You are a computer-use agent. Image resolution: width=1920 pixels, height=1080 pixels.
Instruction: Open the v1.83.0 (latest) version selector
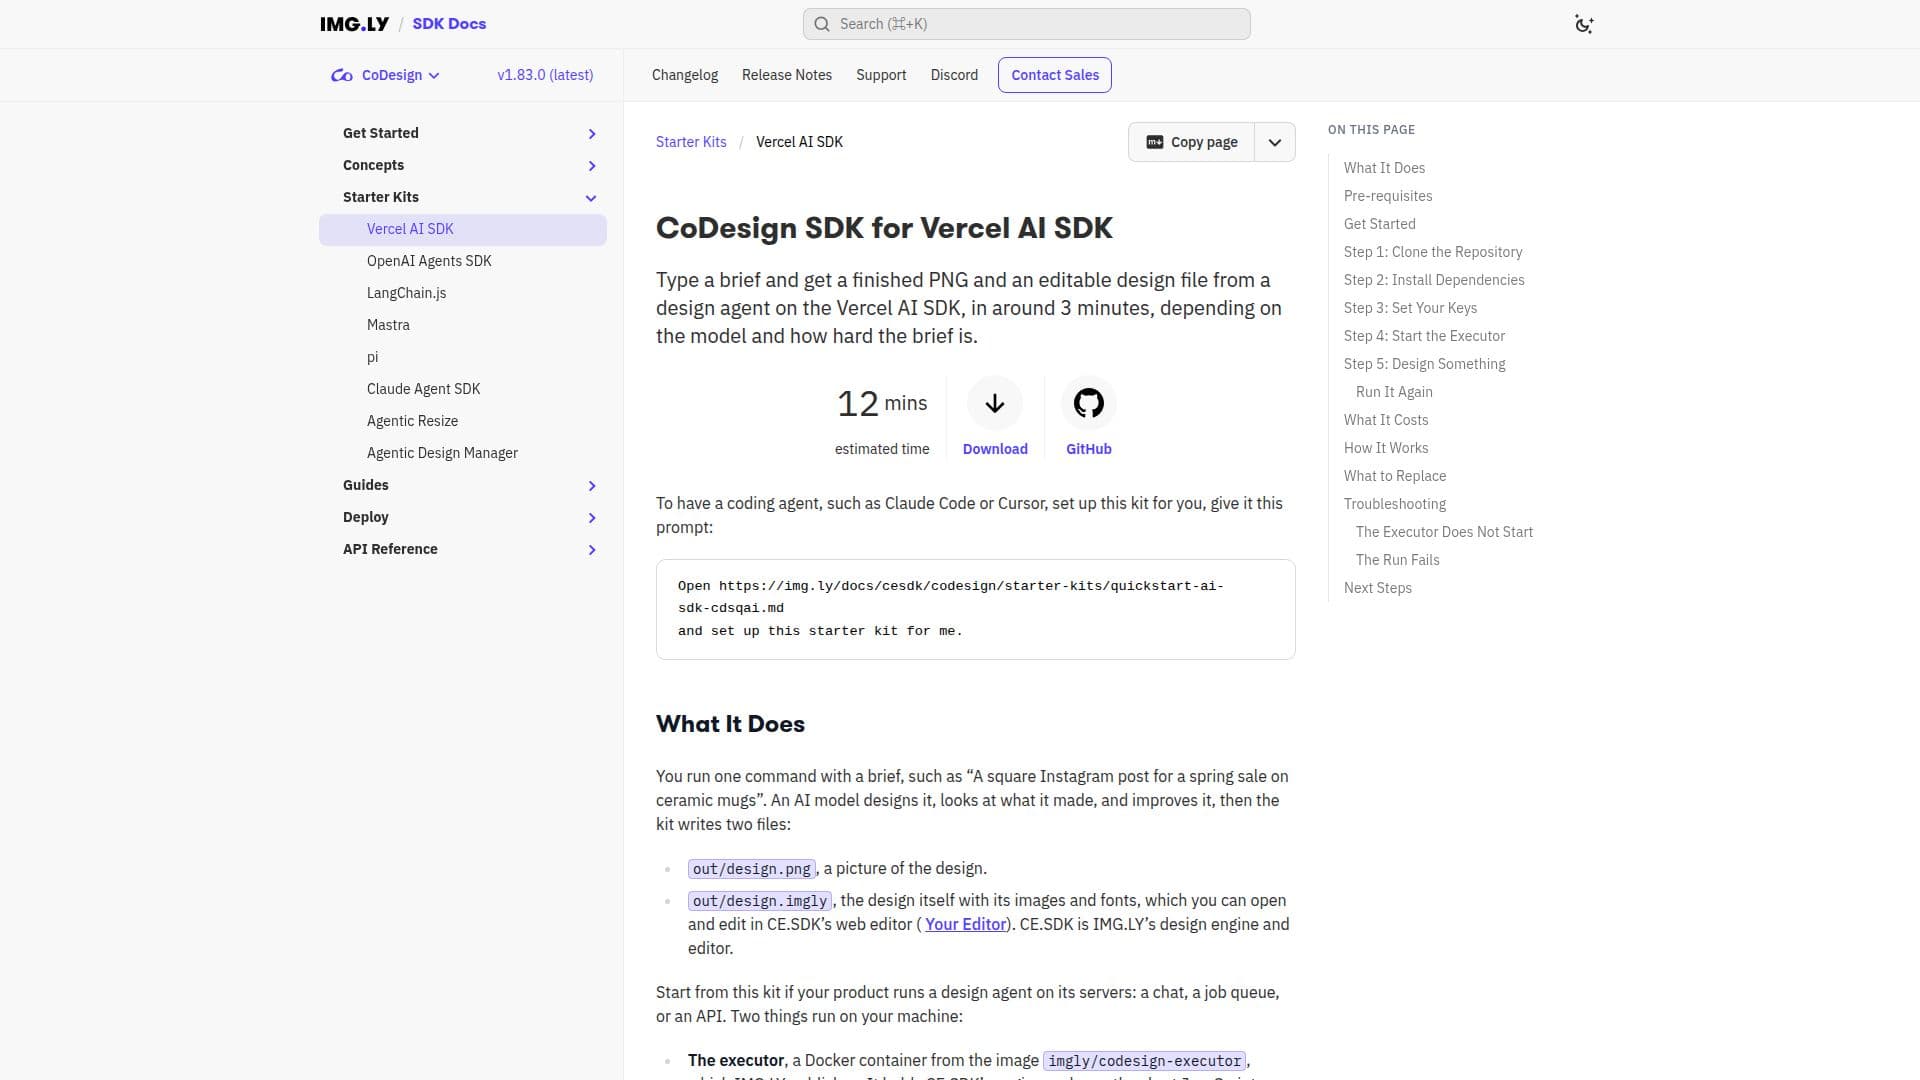[545, 75]
